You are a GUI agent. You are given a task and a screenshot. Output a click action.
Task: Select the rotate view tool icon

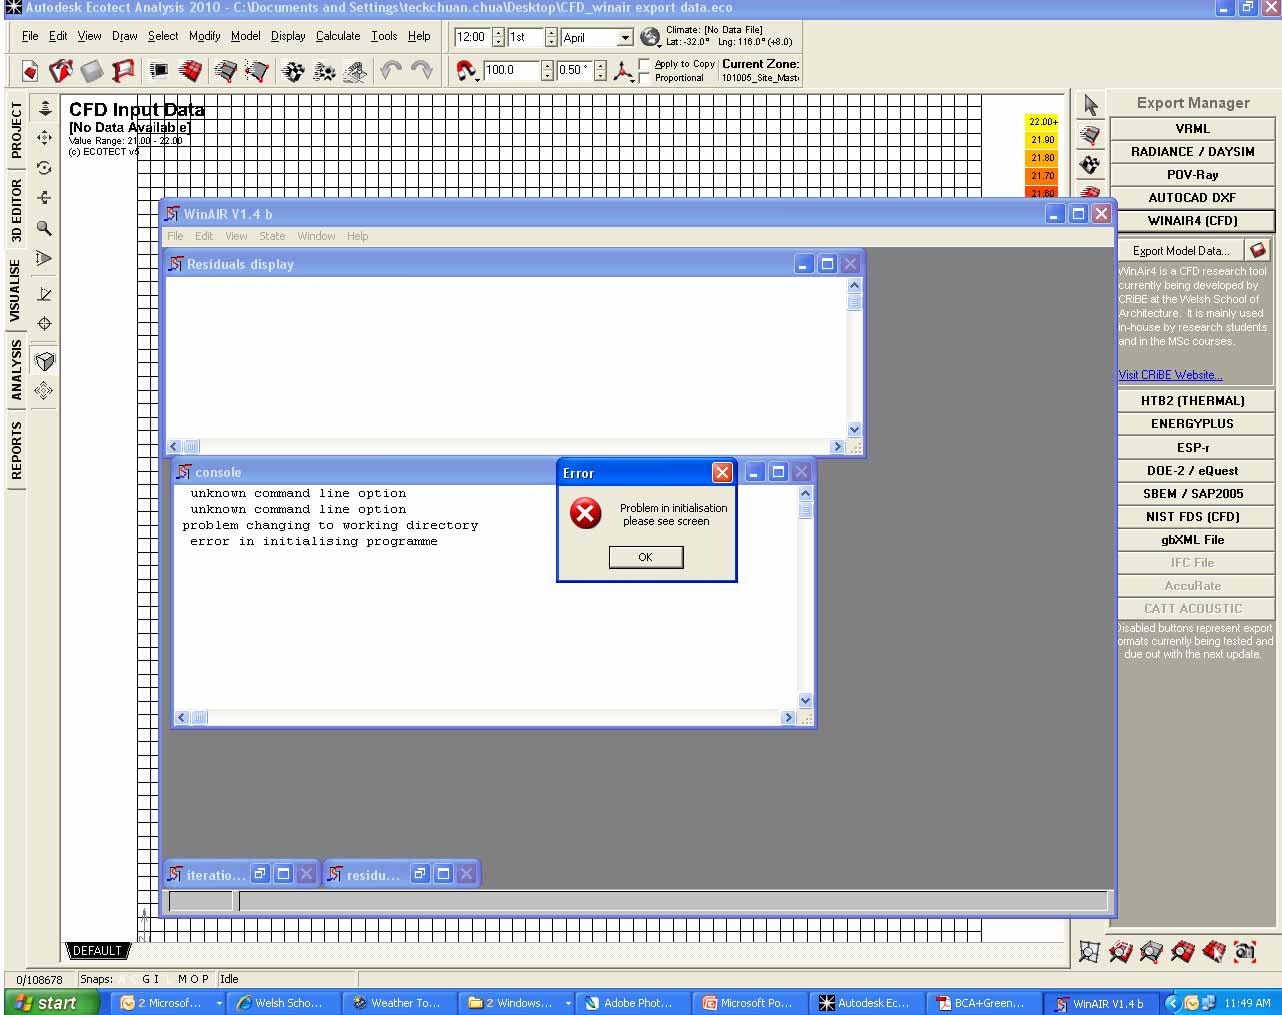coord(44,167)
